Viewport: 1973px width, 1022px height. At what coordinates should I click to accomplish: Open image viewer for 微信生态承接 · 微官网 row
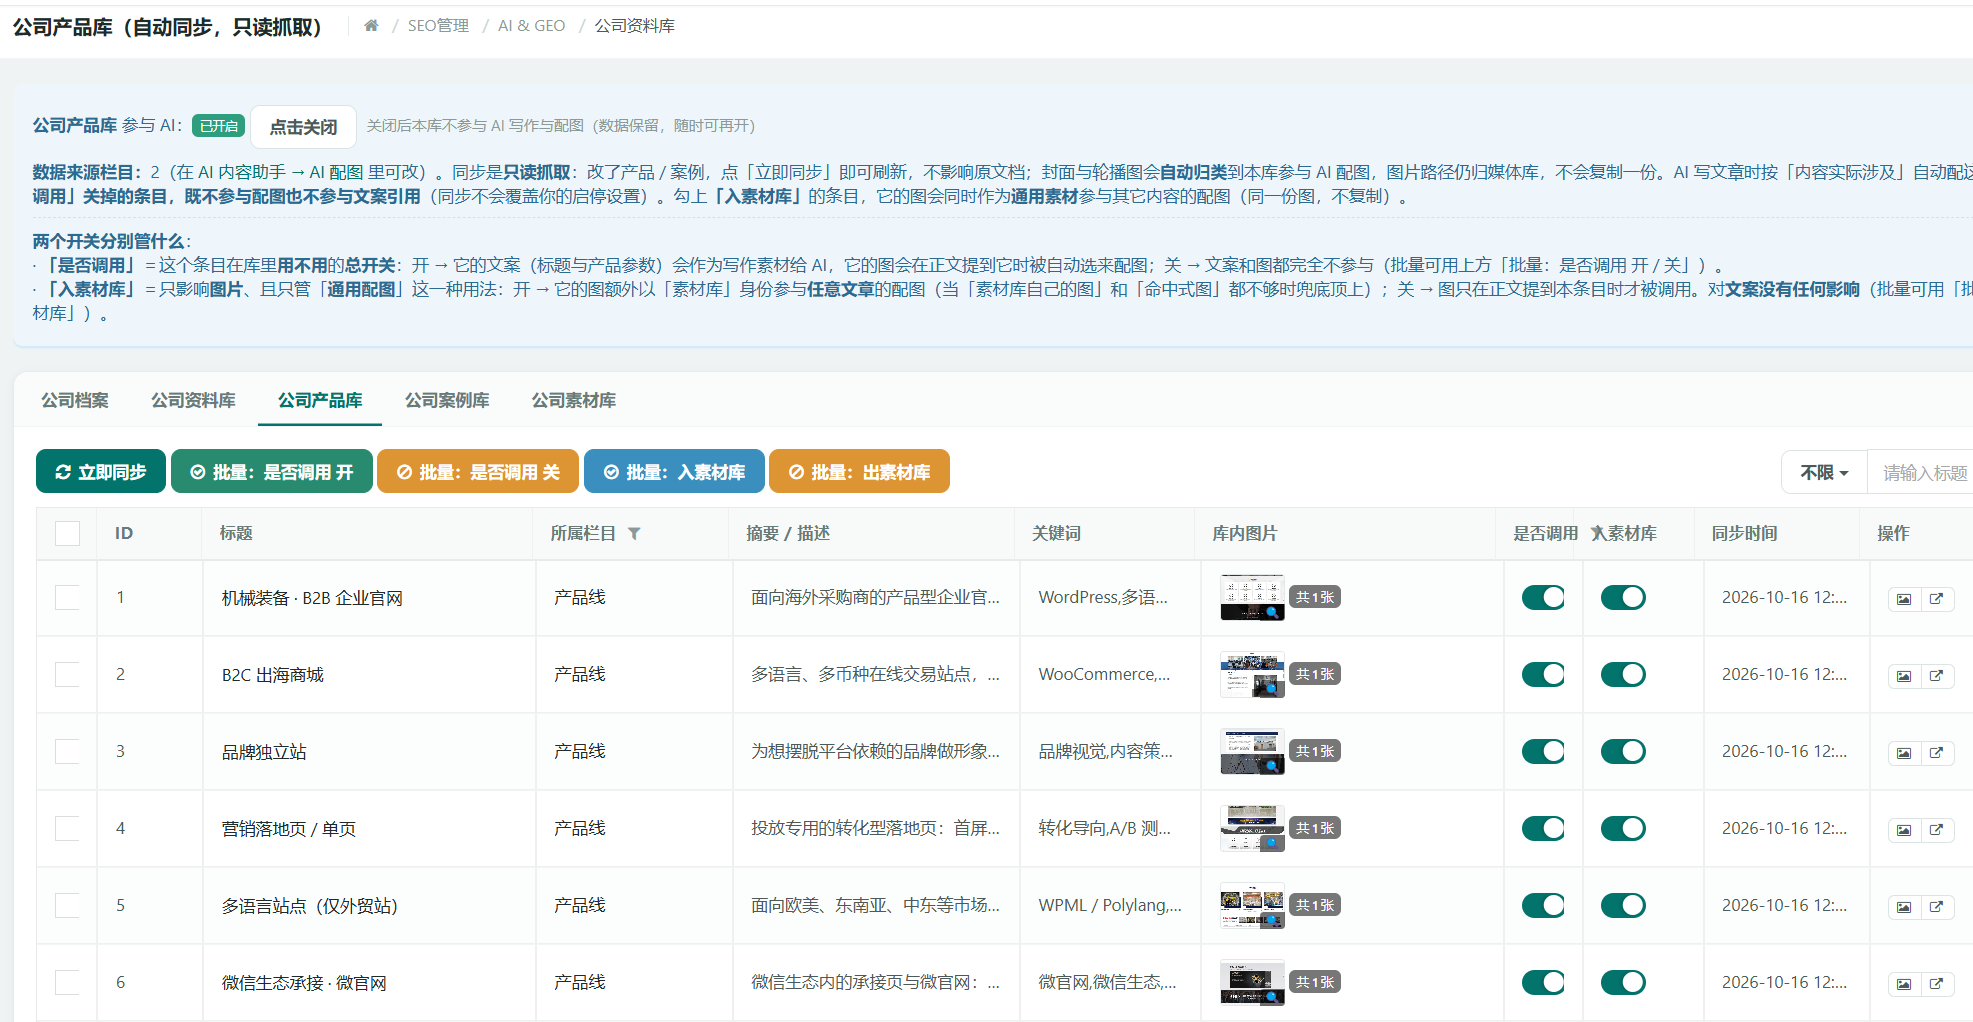(1904, 984)
